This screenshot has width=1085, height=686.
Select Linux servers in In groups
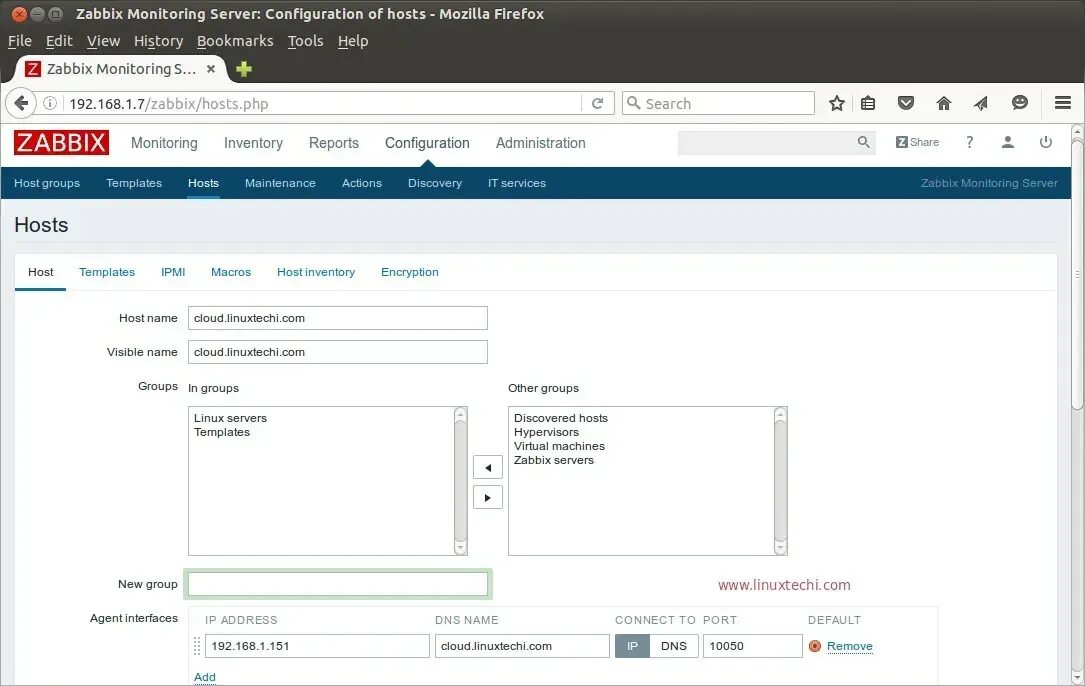tap(230, 418)
